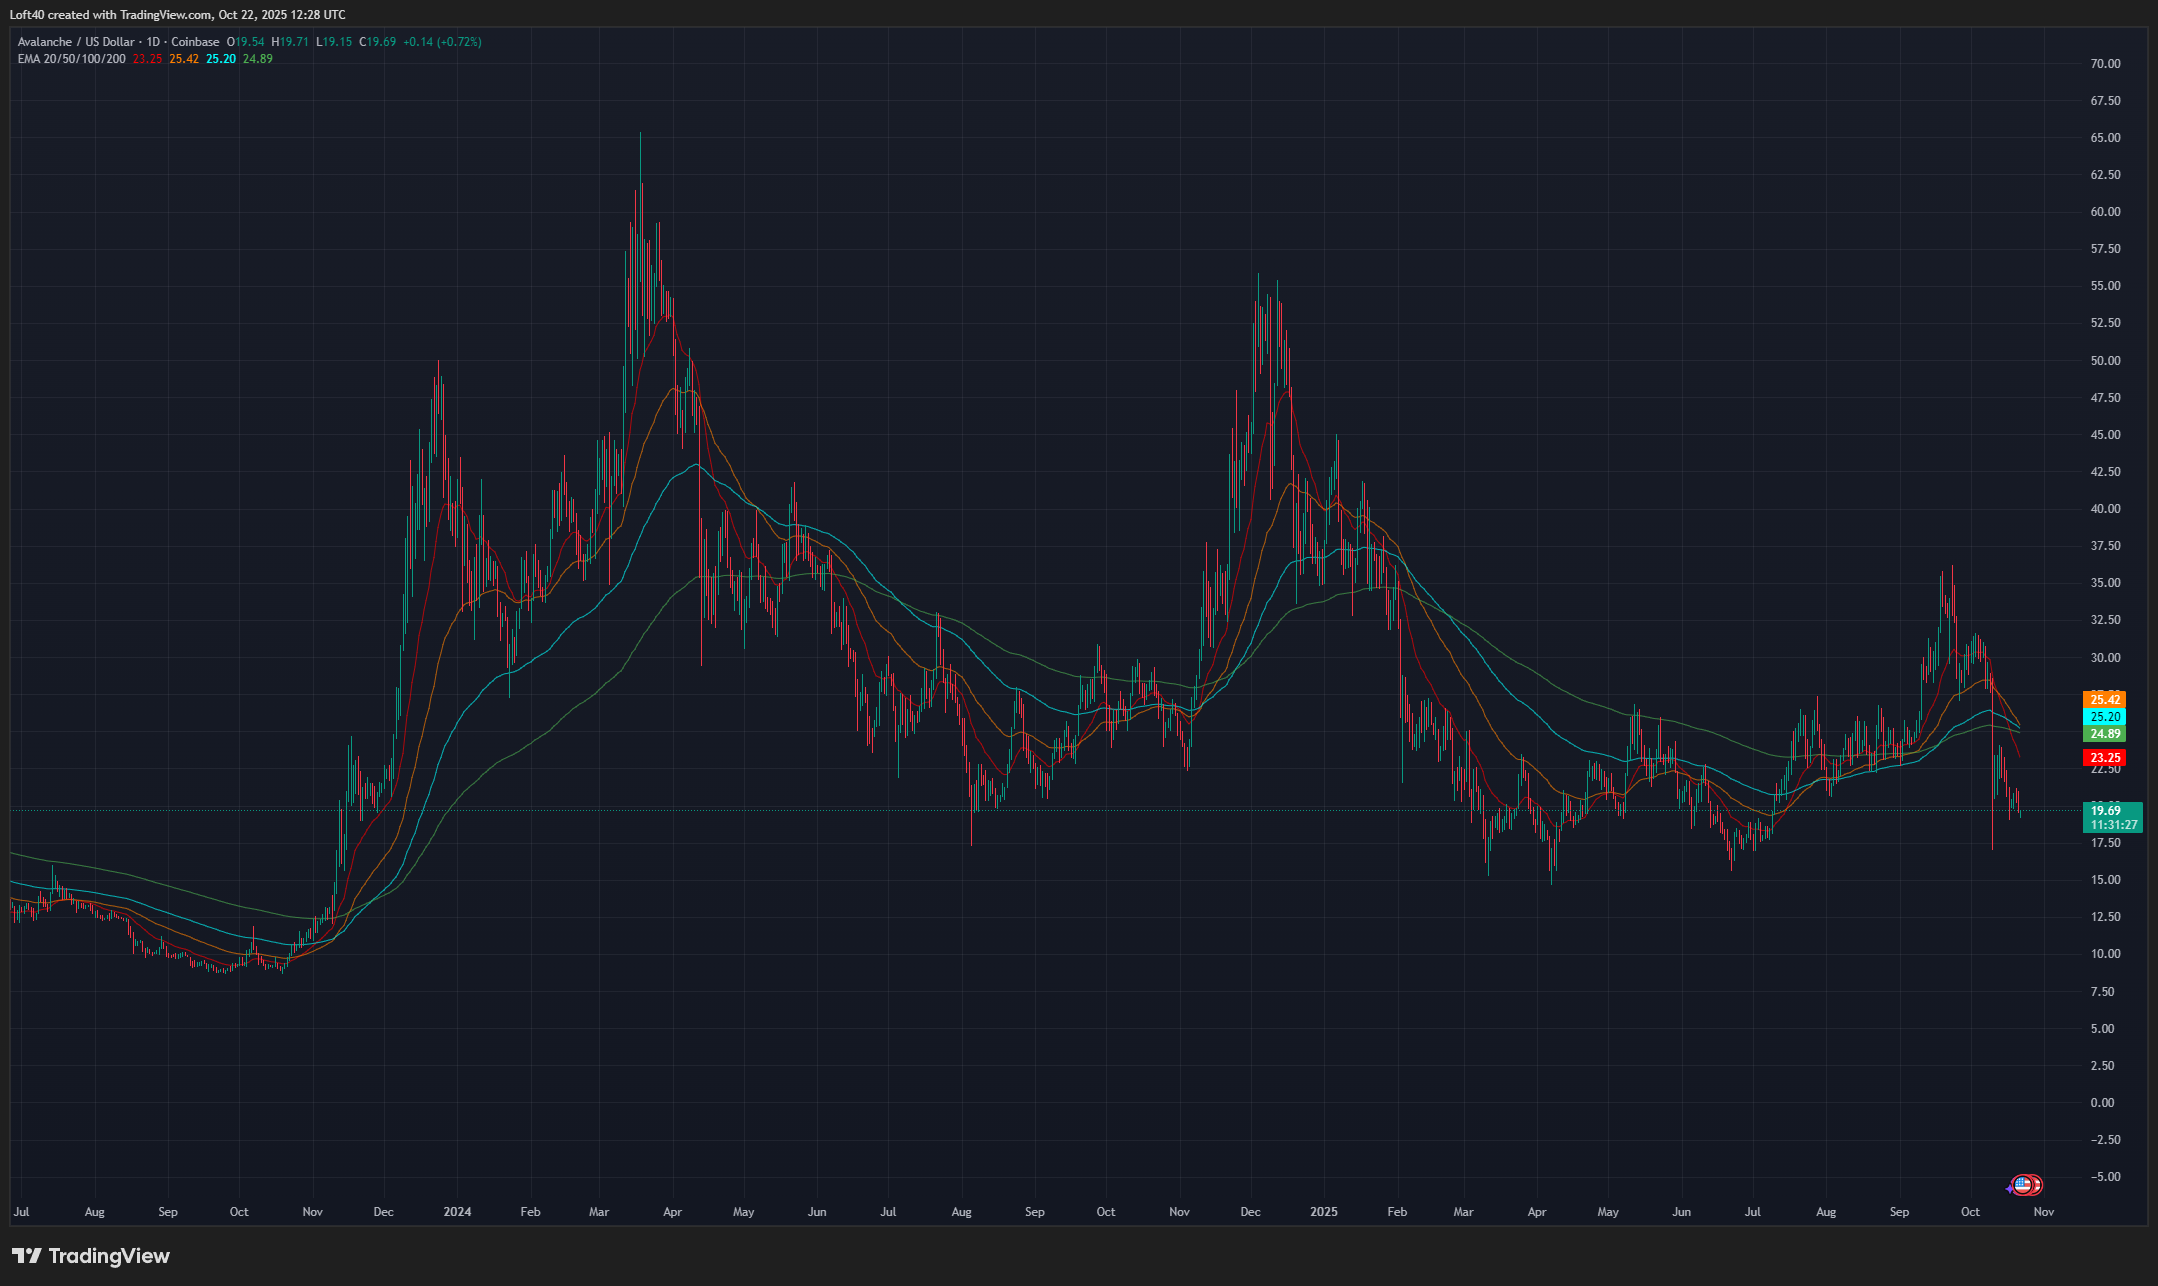Click the 70.00 level on price scale
The image size is (2158, 1286).
coord(2105,64)
